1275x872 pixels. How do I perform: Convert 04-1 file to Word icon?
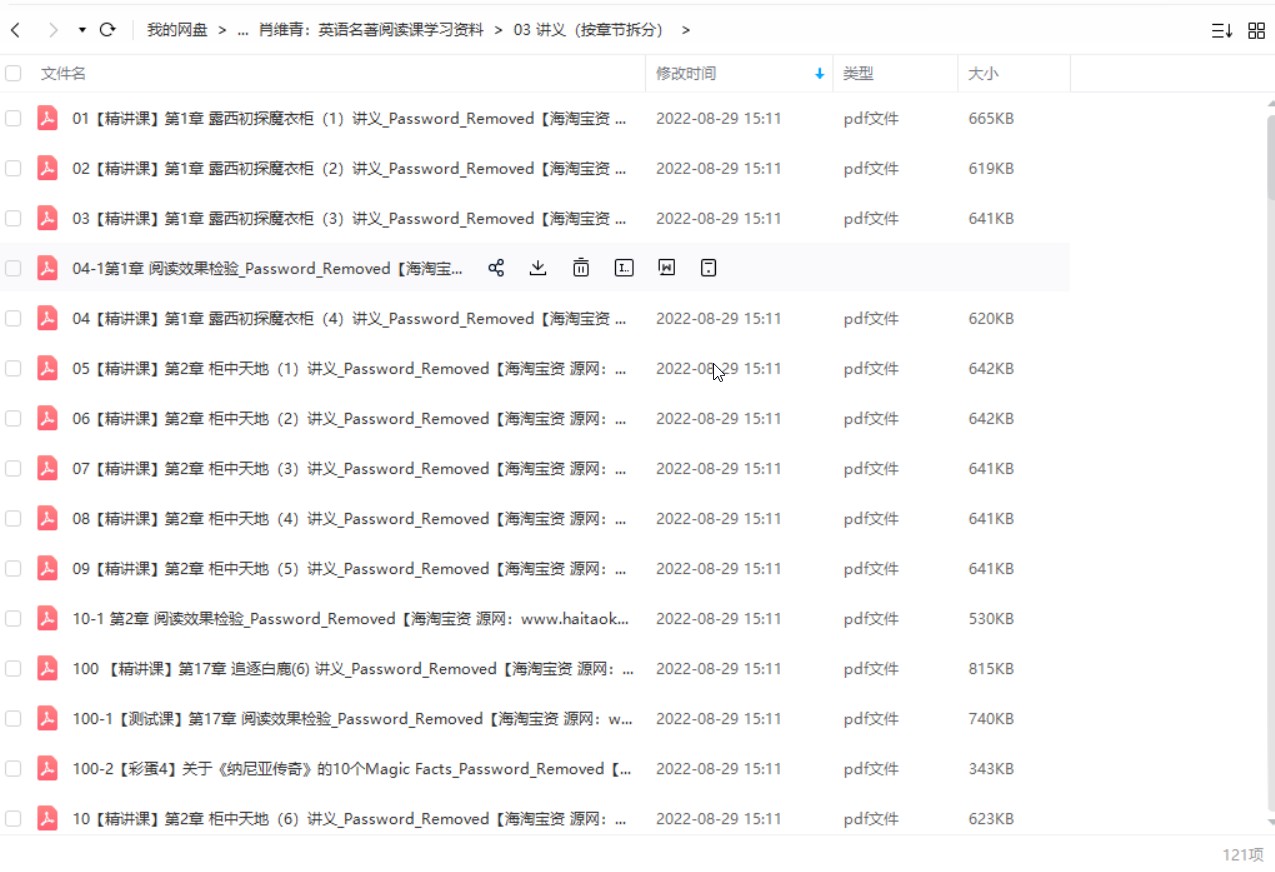point(667,268)
